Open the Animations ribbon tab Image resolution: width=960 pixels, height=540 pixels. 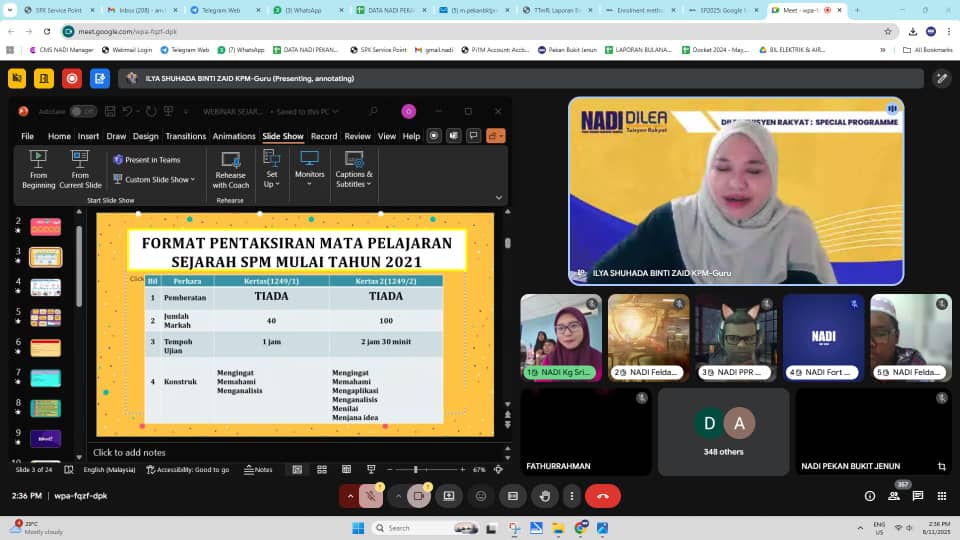(234, 136)
